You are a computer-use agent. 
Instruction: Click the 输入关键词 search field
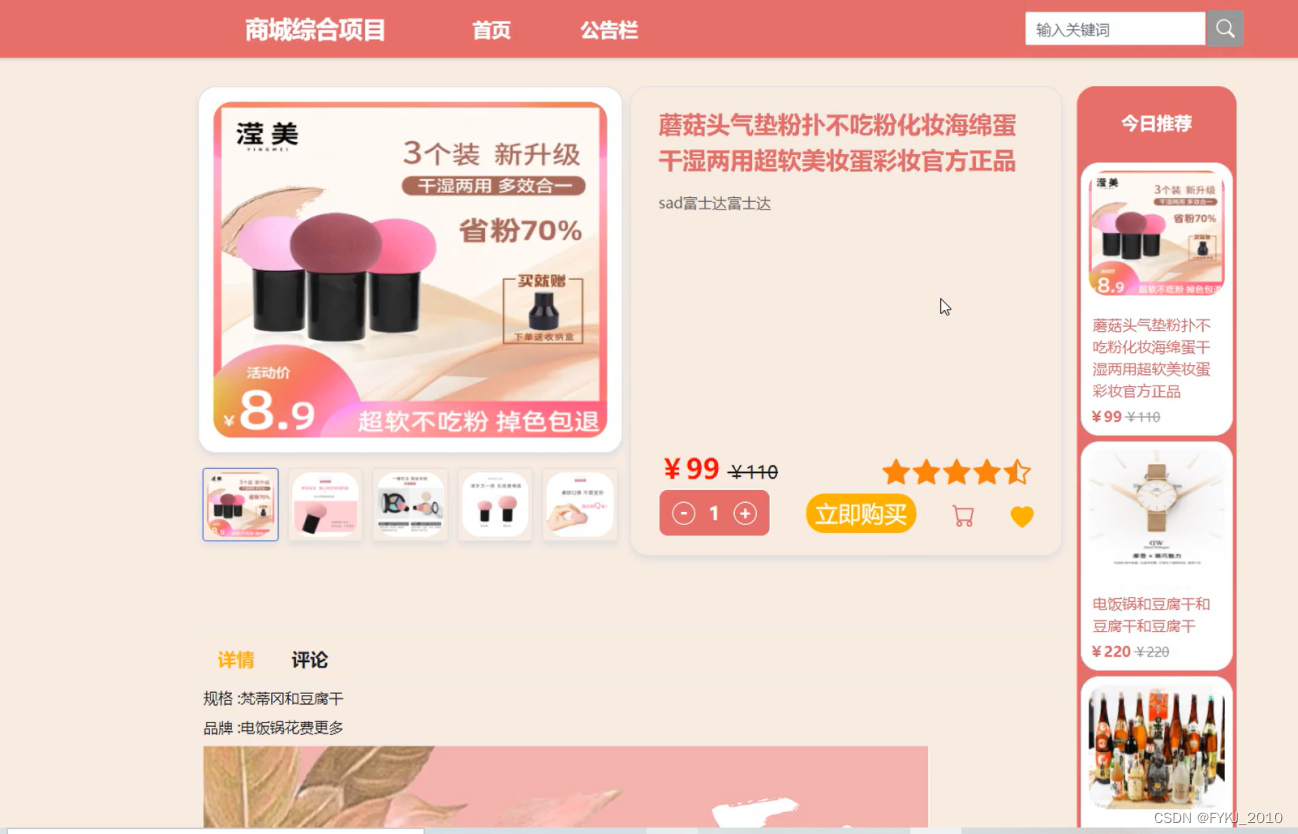pos(1115,29)
